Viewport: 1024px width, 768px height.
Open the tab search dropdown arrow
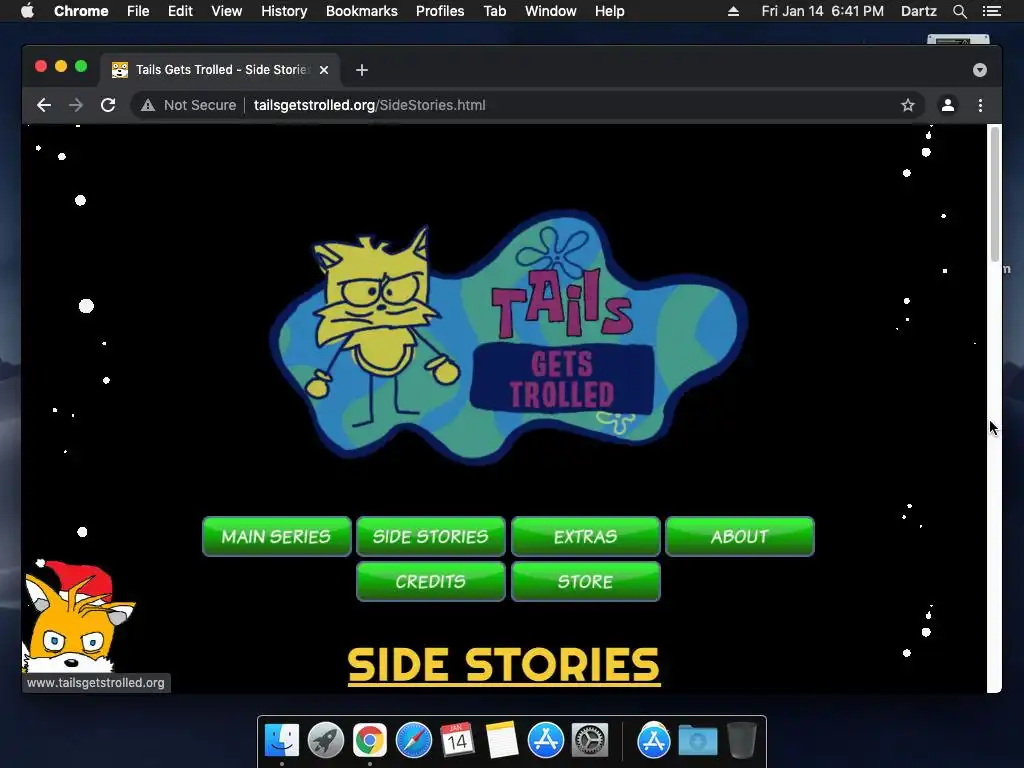[x=980, y=70]
